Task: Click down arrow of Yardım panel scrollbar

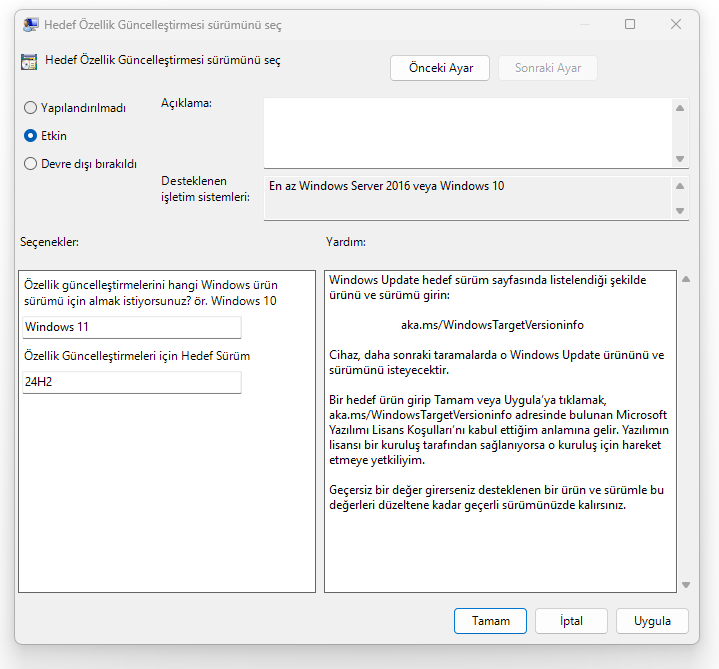Action: pyautogui.click(x=686, y=585)
